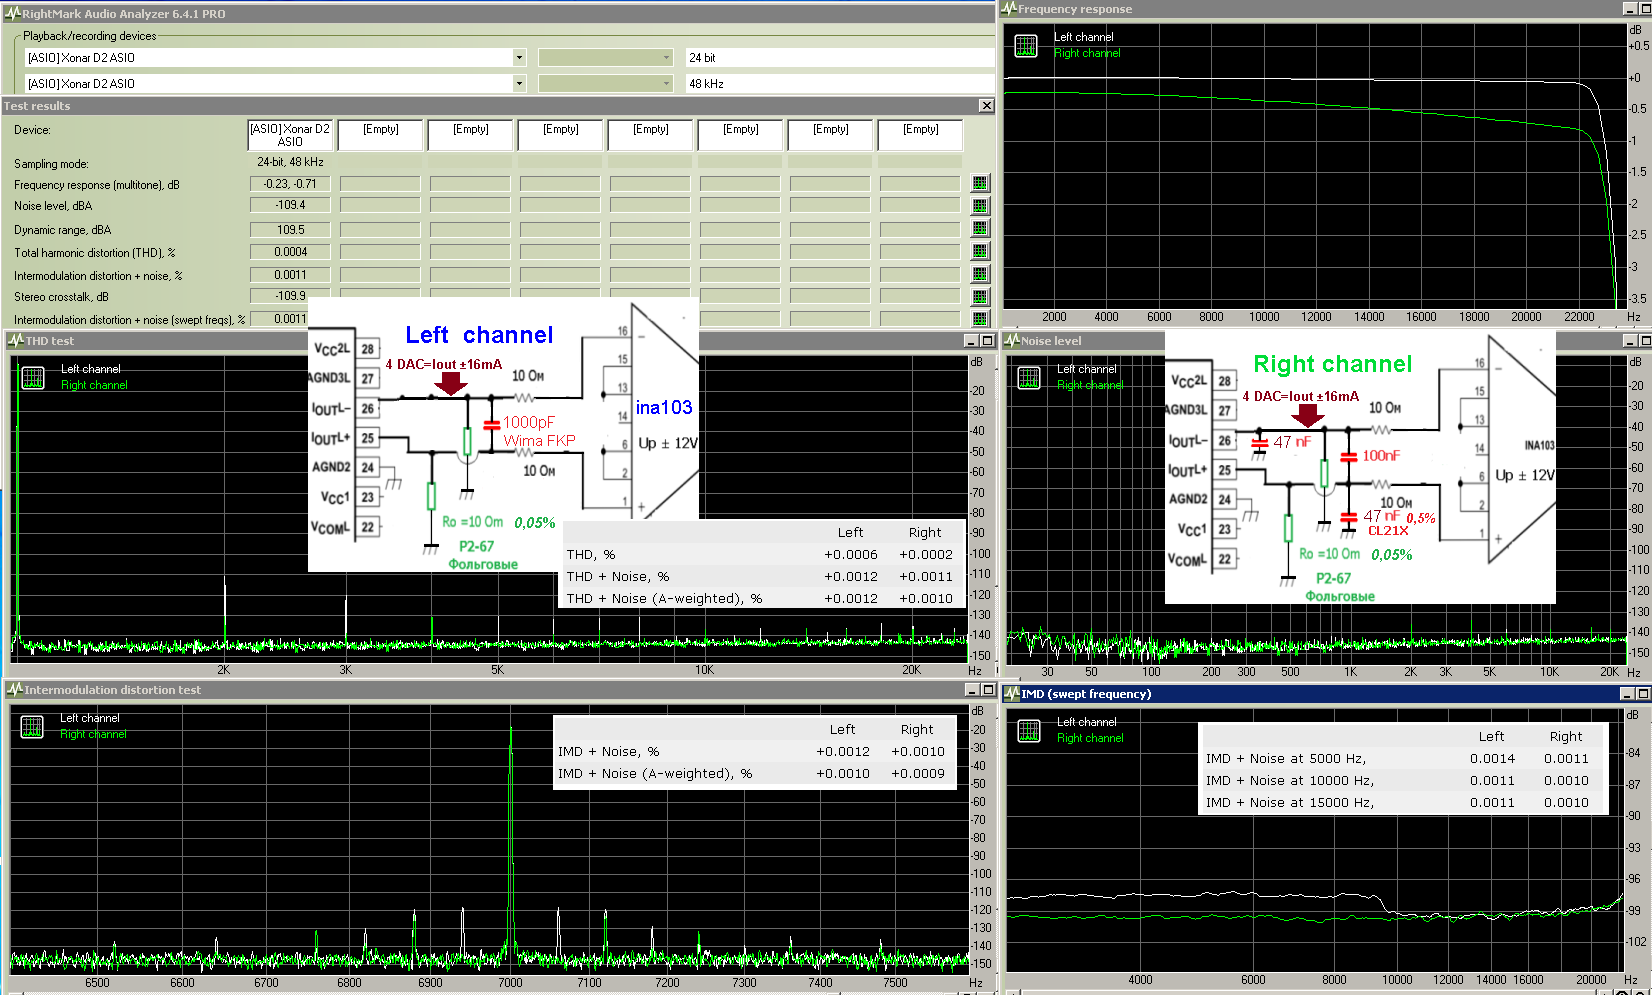Open the greyed dropdown beside 24 bit
The image size is (1652, 995).
coord(606,58)
